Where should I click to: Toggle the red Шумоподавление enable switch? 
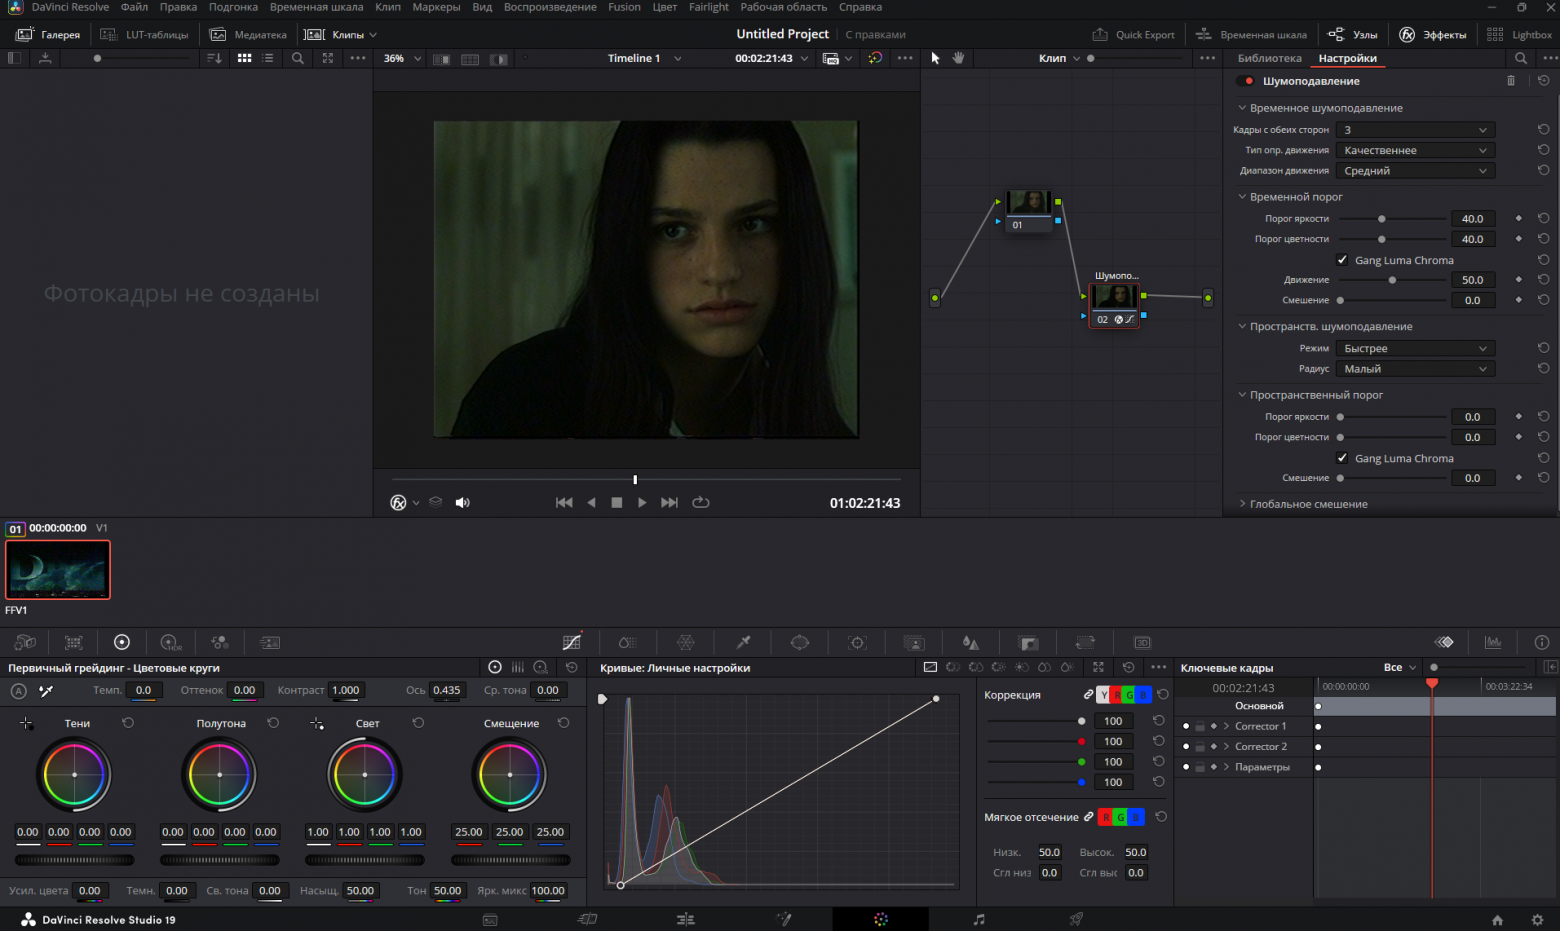click(1246, 81)
